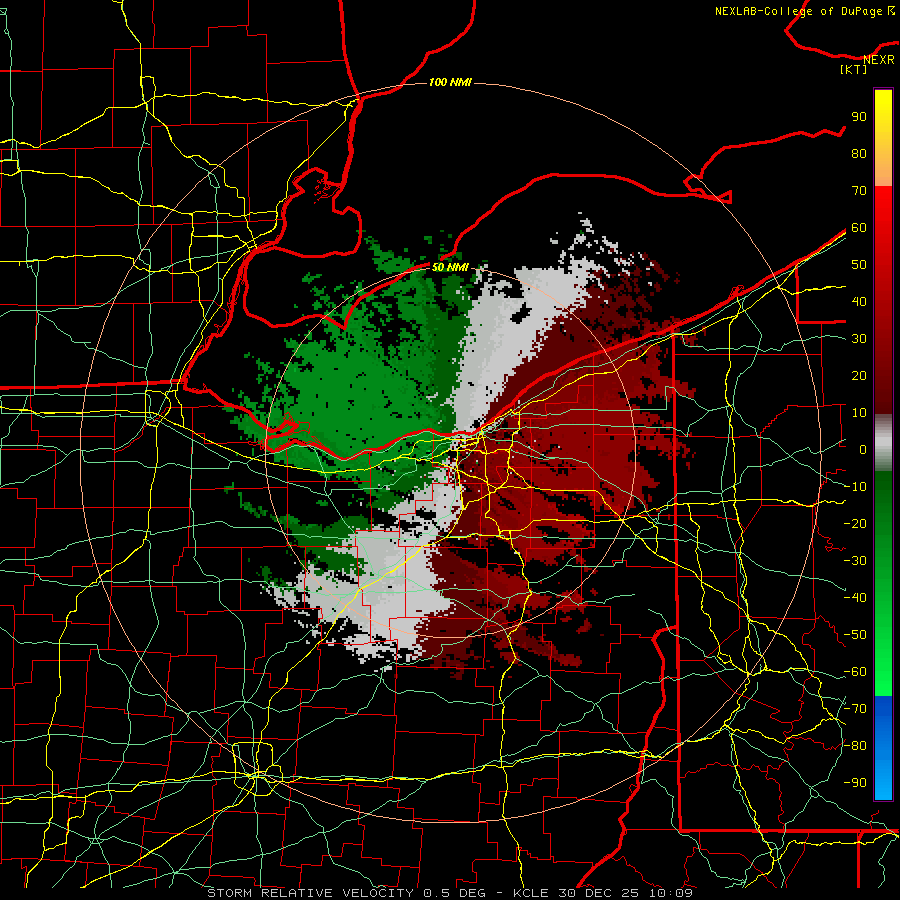900x900 pixels.
Task: Click the -30 scale label
Action: coord(855,561)
